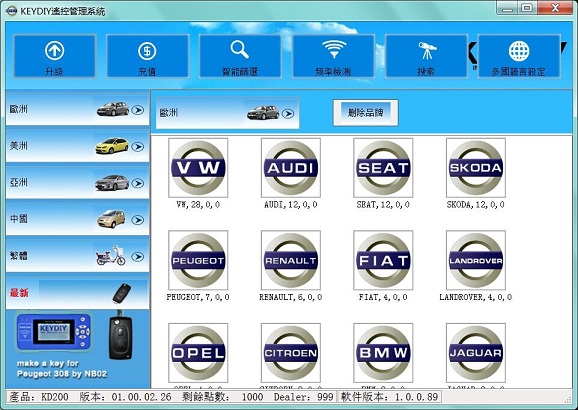Click the gray car in Europe header
This screenshot has width=578, height=410.
pos(263,112)
